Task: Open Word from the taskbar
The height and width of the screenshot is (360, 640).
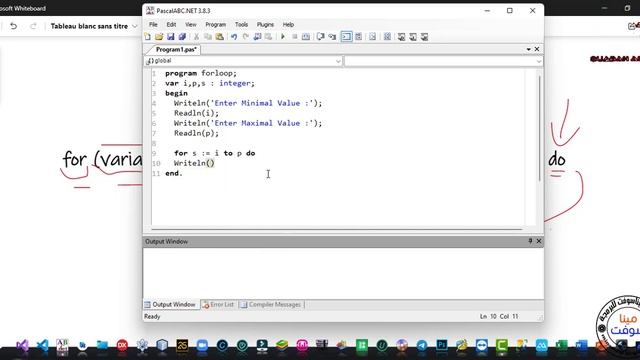Action: pos(582,346)
